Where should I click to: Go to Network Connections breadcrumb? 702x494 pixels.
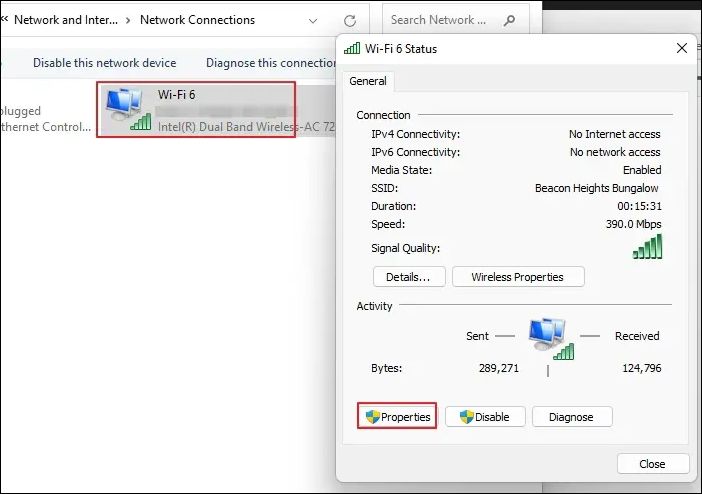coord(197,20)
